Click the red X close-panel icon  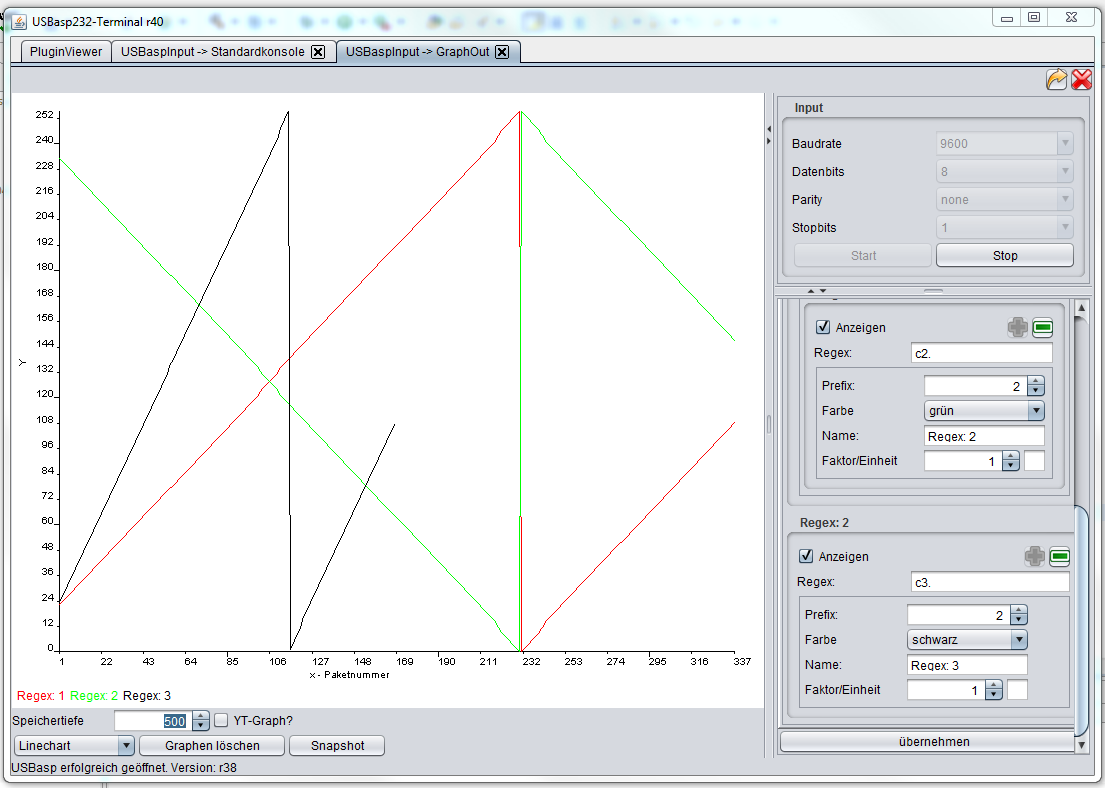pos(1081,79)
